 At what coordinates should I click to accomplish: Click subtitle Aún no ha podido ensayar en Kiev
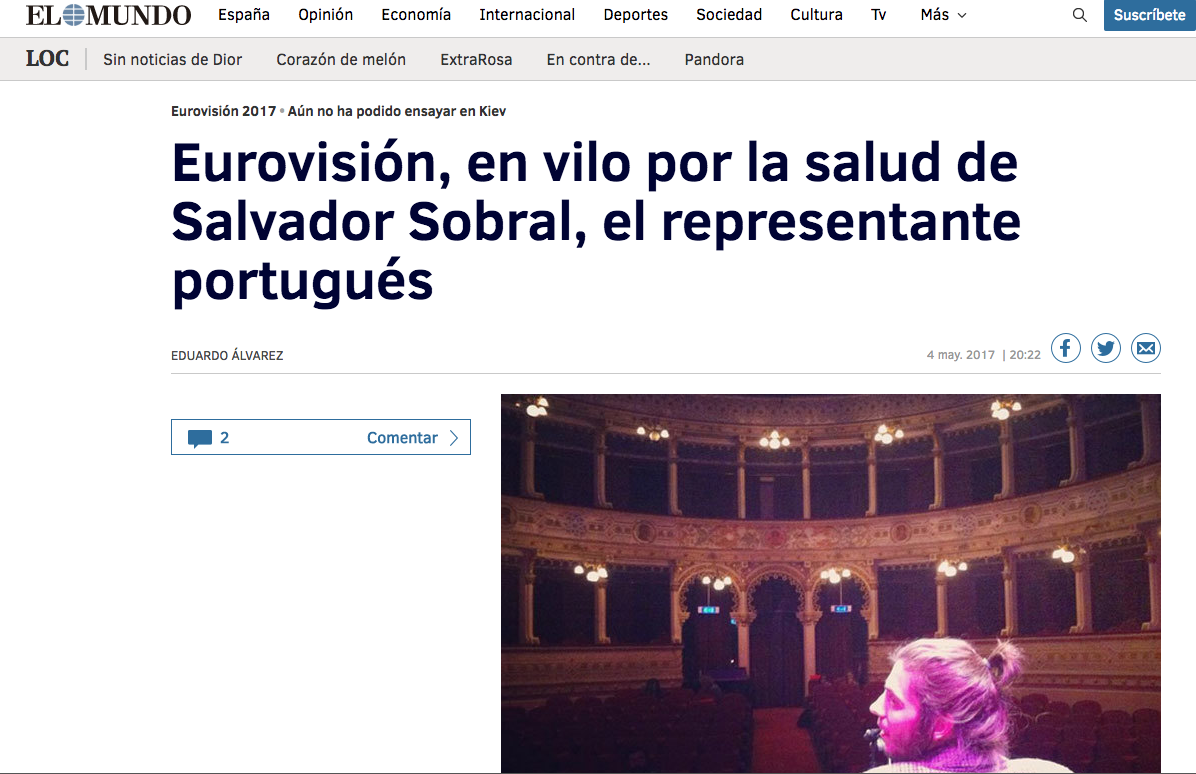pyautogui.click(x=397, y=111)
